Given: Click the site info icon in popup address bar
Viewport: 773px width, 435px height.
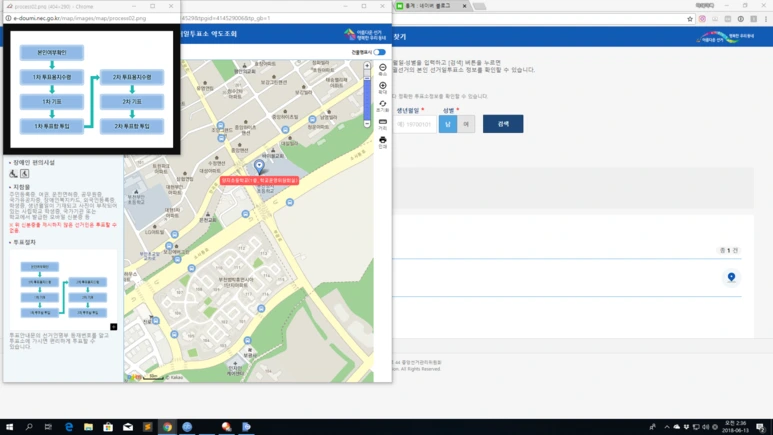Looking at the screenshot, I should click(8, 18).
